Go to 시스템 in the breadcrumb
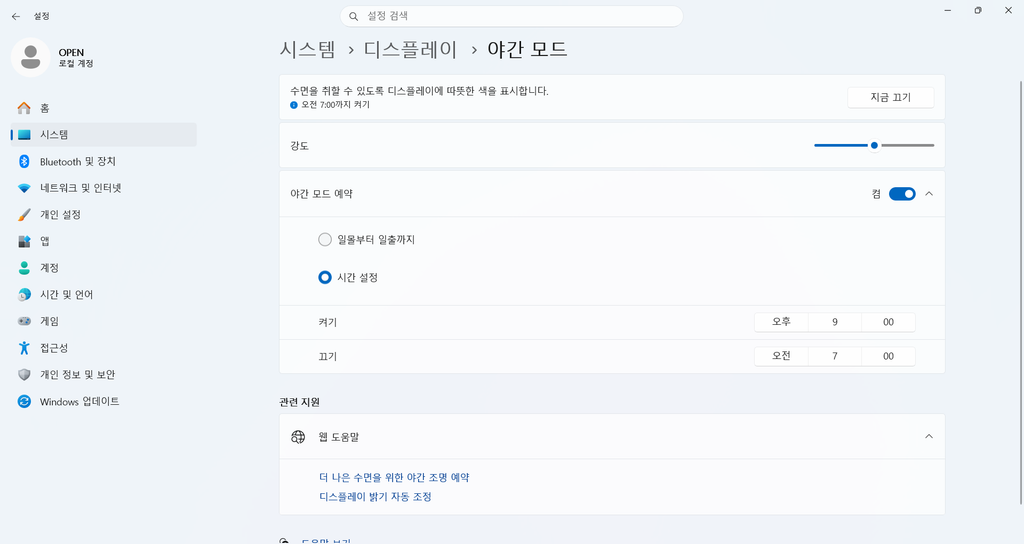Image resolution: width=1024 pixels, height=544 pixels. (x=308, y=50)
